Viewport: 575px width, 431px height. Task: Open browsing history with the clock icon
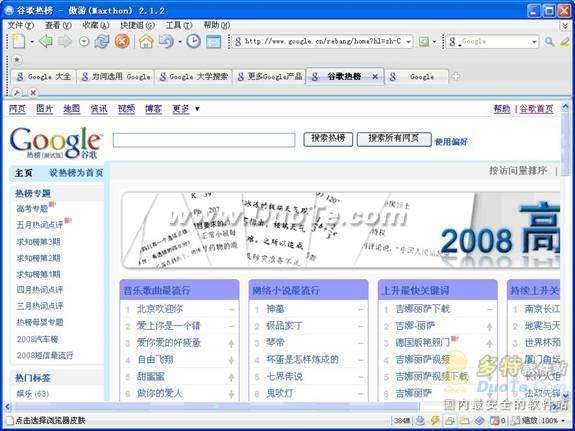coord(193,41)
